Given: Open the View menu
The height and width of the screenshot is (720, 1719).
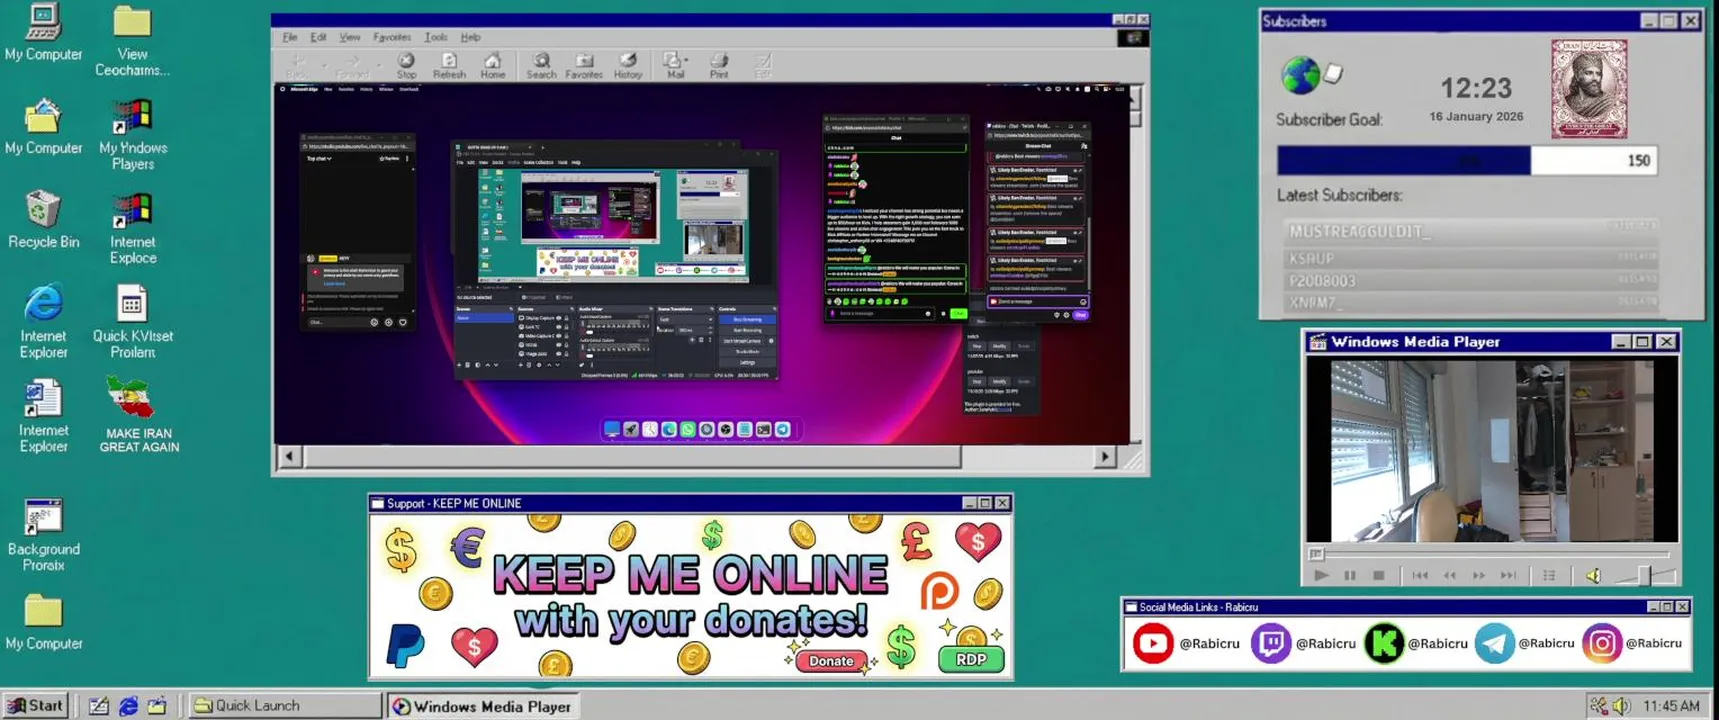Looking at the screenshot, I should (x=349, y=37).
